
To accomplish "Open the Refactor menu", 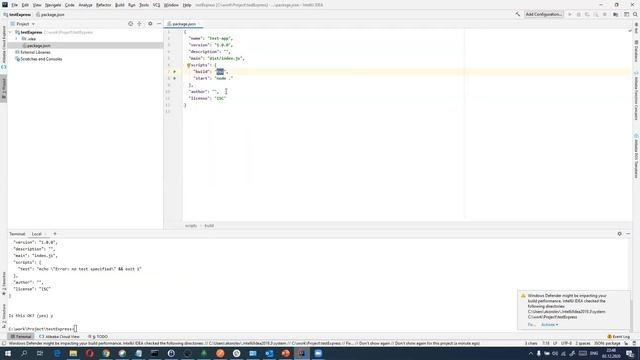I will [103, 5].
